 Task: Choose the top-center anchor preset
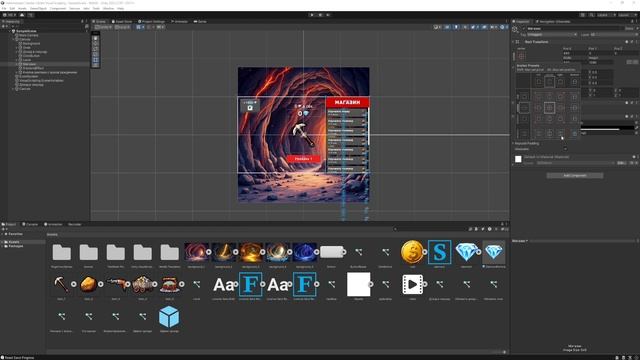[x=549, y=97]
